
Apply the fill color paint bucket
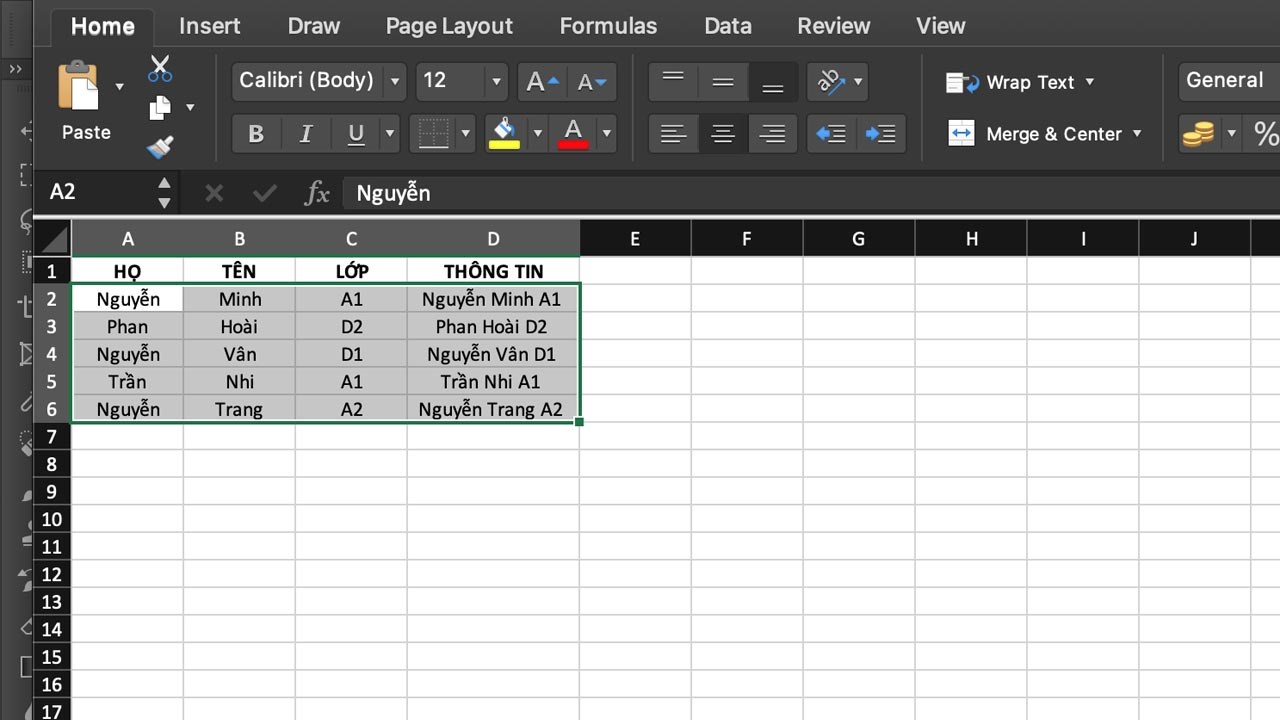(505, 133)
